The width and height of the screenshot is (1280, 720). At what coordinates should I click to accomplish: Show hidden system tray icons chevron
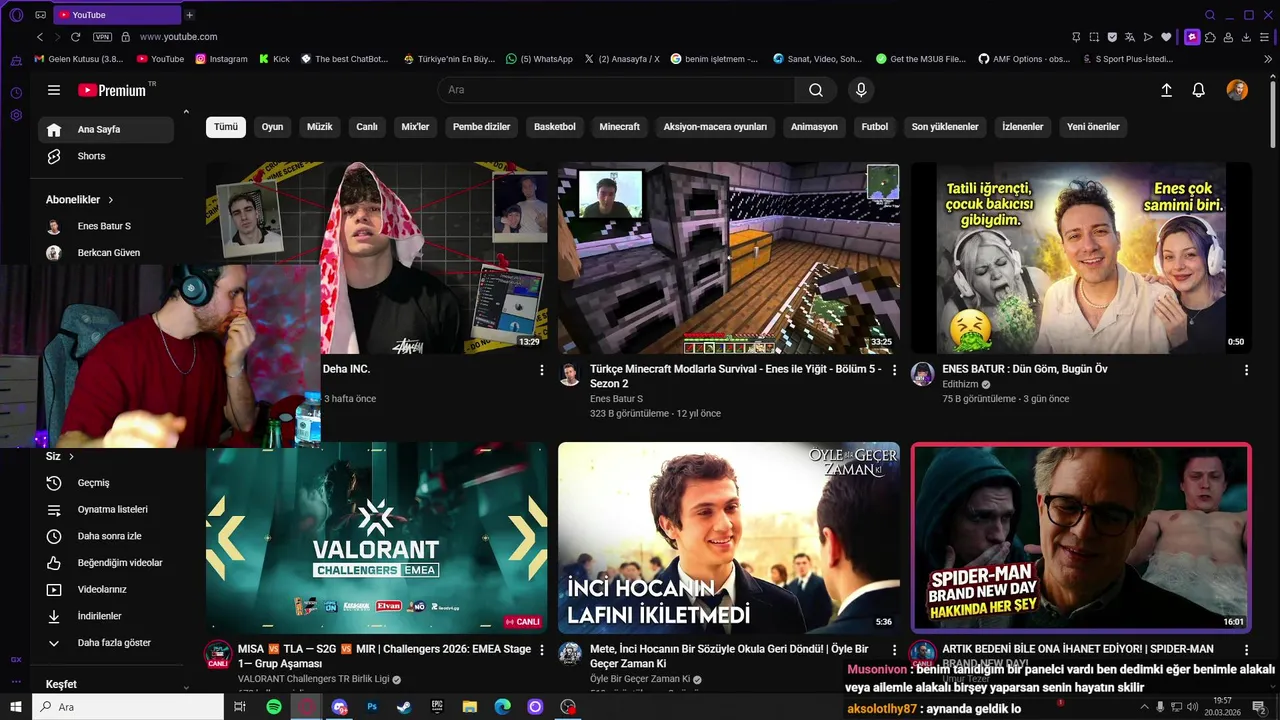click(x=1144, y=707)
